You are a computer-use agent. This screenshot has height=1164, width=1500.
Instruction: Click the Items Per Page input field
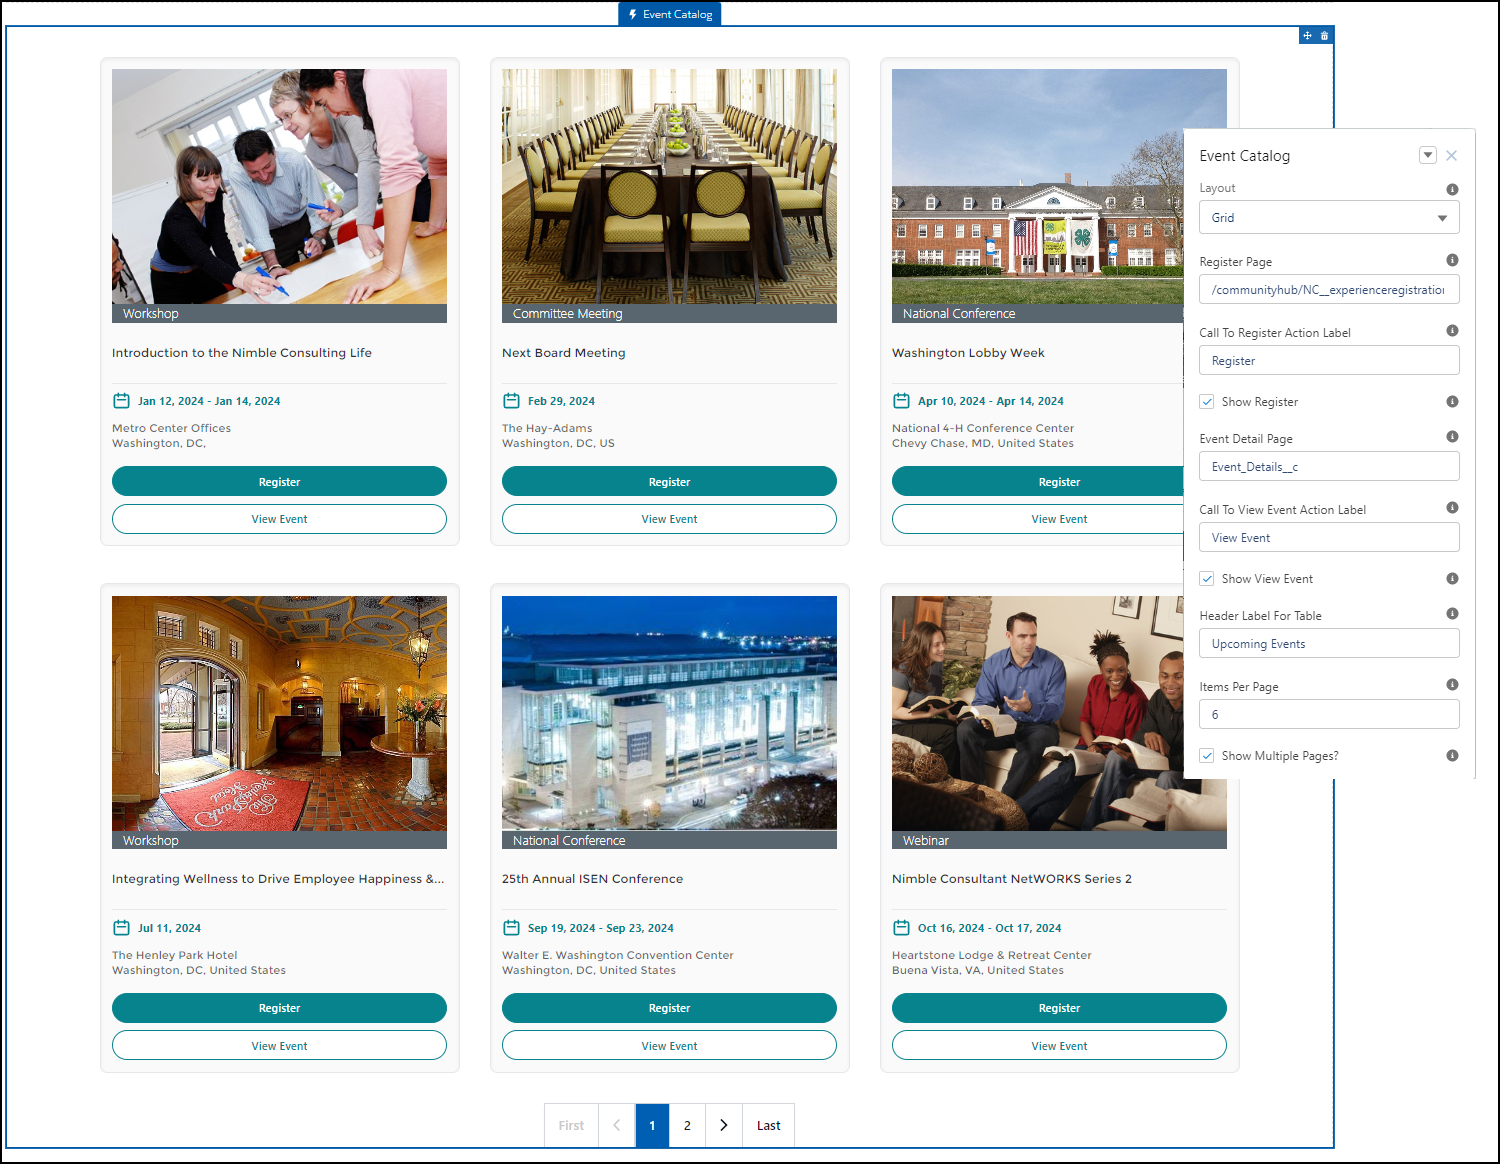[1328, 715]
